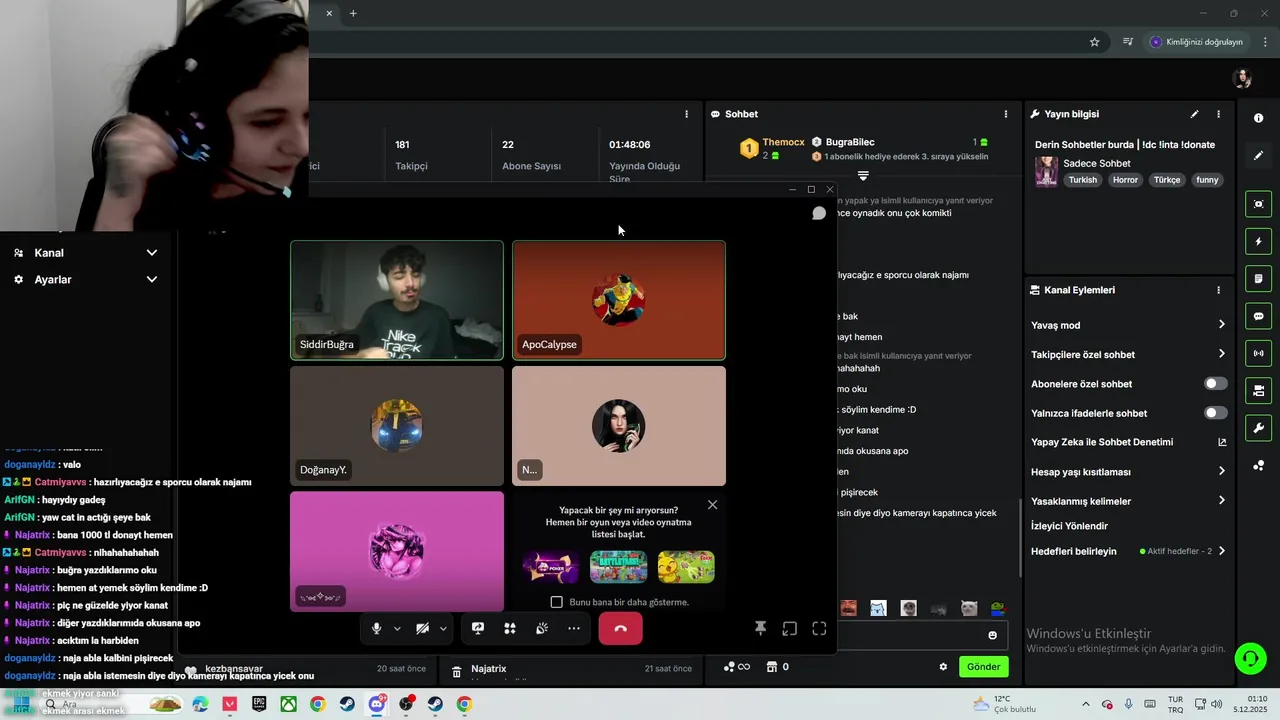Expand 'Takipçilere özel sohbet' setting
This screenshot has width=1280, height=720.
pyautogui.click(x=1128, y=354)
